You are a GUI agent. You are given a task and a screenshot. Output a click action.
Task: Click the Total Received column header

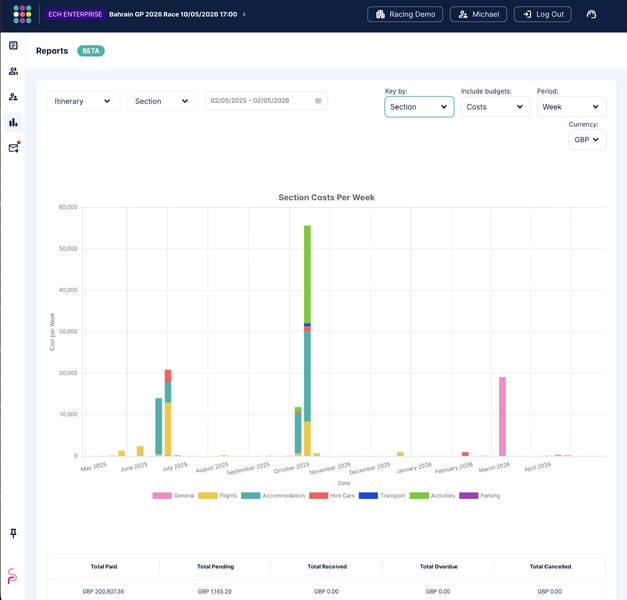(x=327, y=566)
